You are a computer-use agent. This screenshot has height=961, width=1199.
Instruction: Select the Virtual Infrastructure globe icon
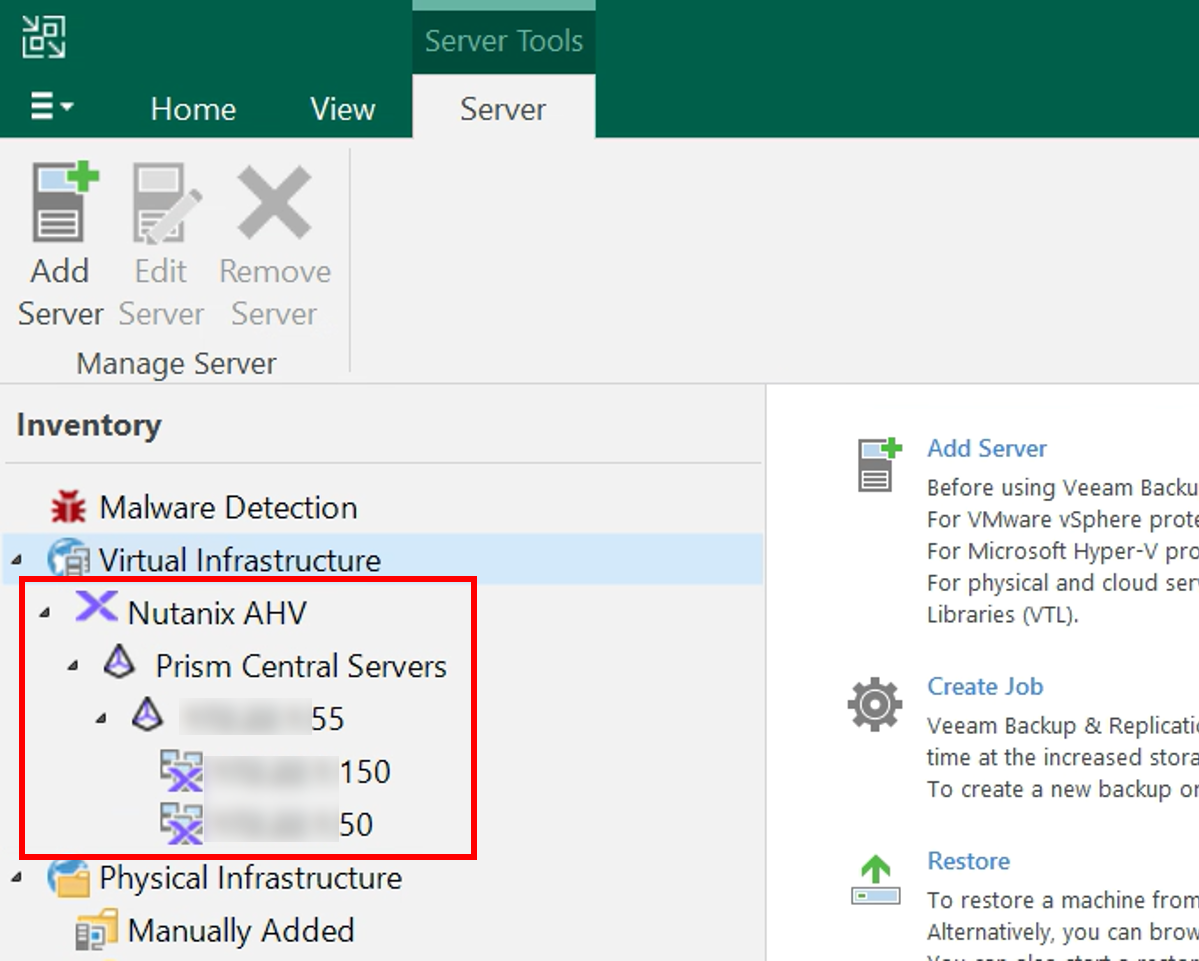click(x=68, y=558)
